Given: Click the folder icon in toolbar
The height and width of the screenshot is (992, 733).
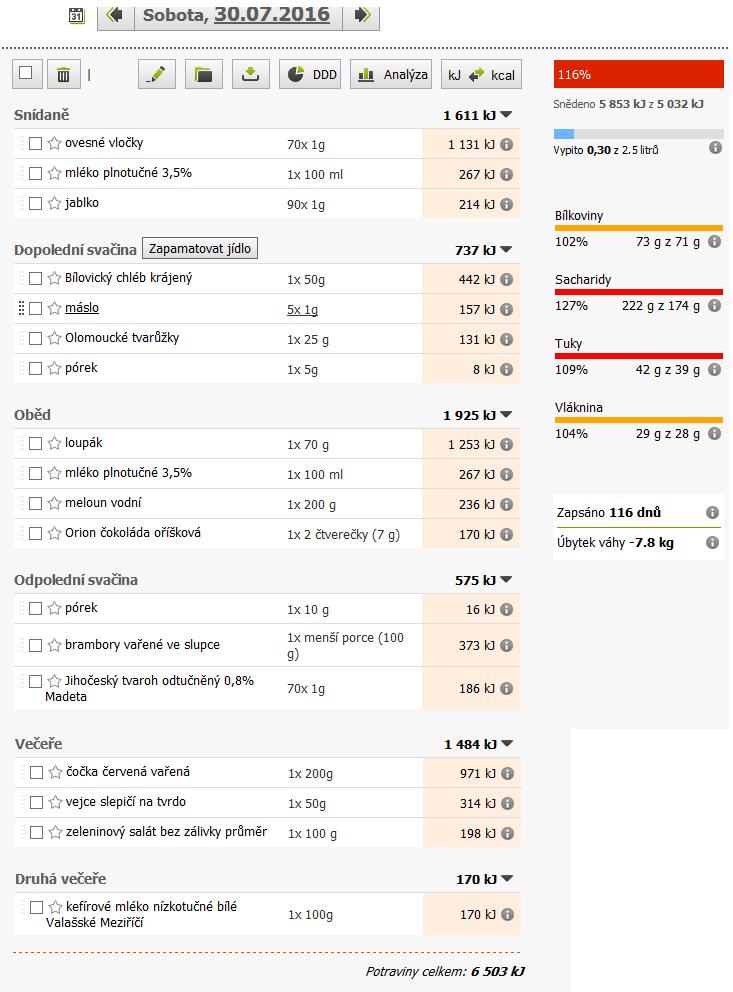Looking at the screenshot, I should point(204,74).
